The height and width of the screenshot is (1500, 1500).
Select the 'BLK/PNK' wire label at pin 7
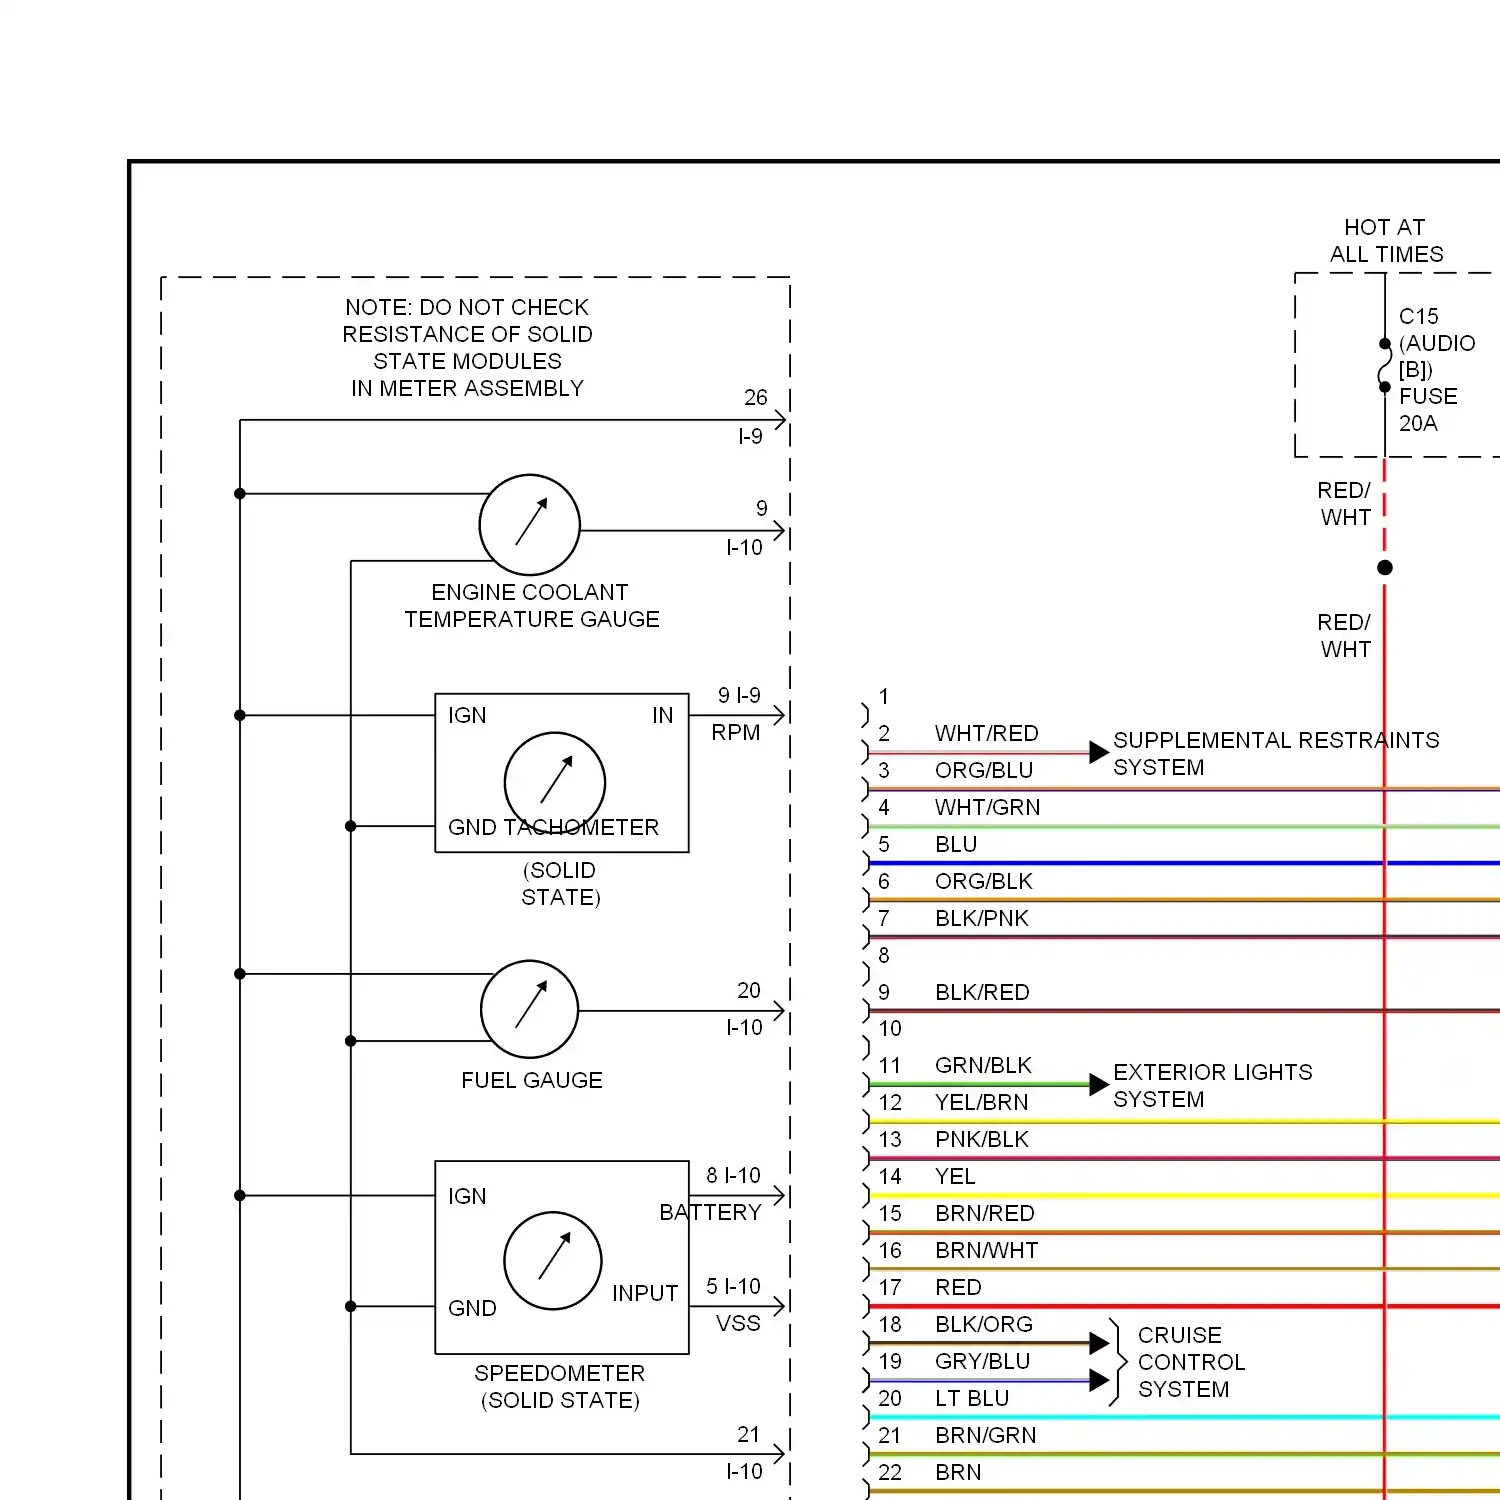982,918
